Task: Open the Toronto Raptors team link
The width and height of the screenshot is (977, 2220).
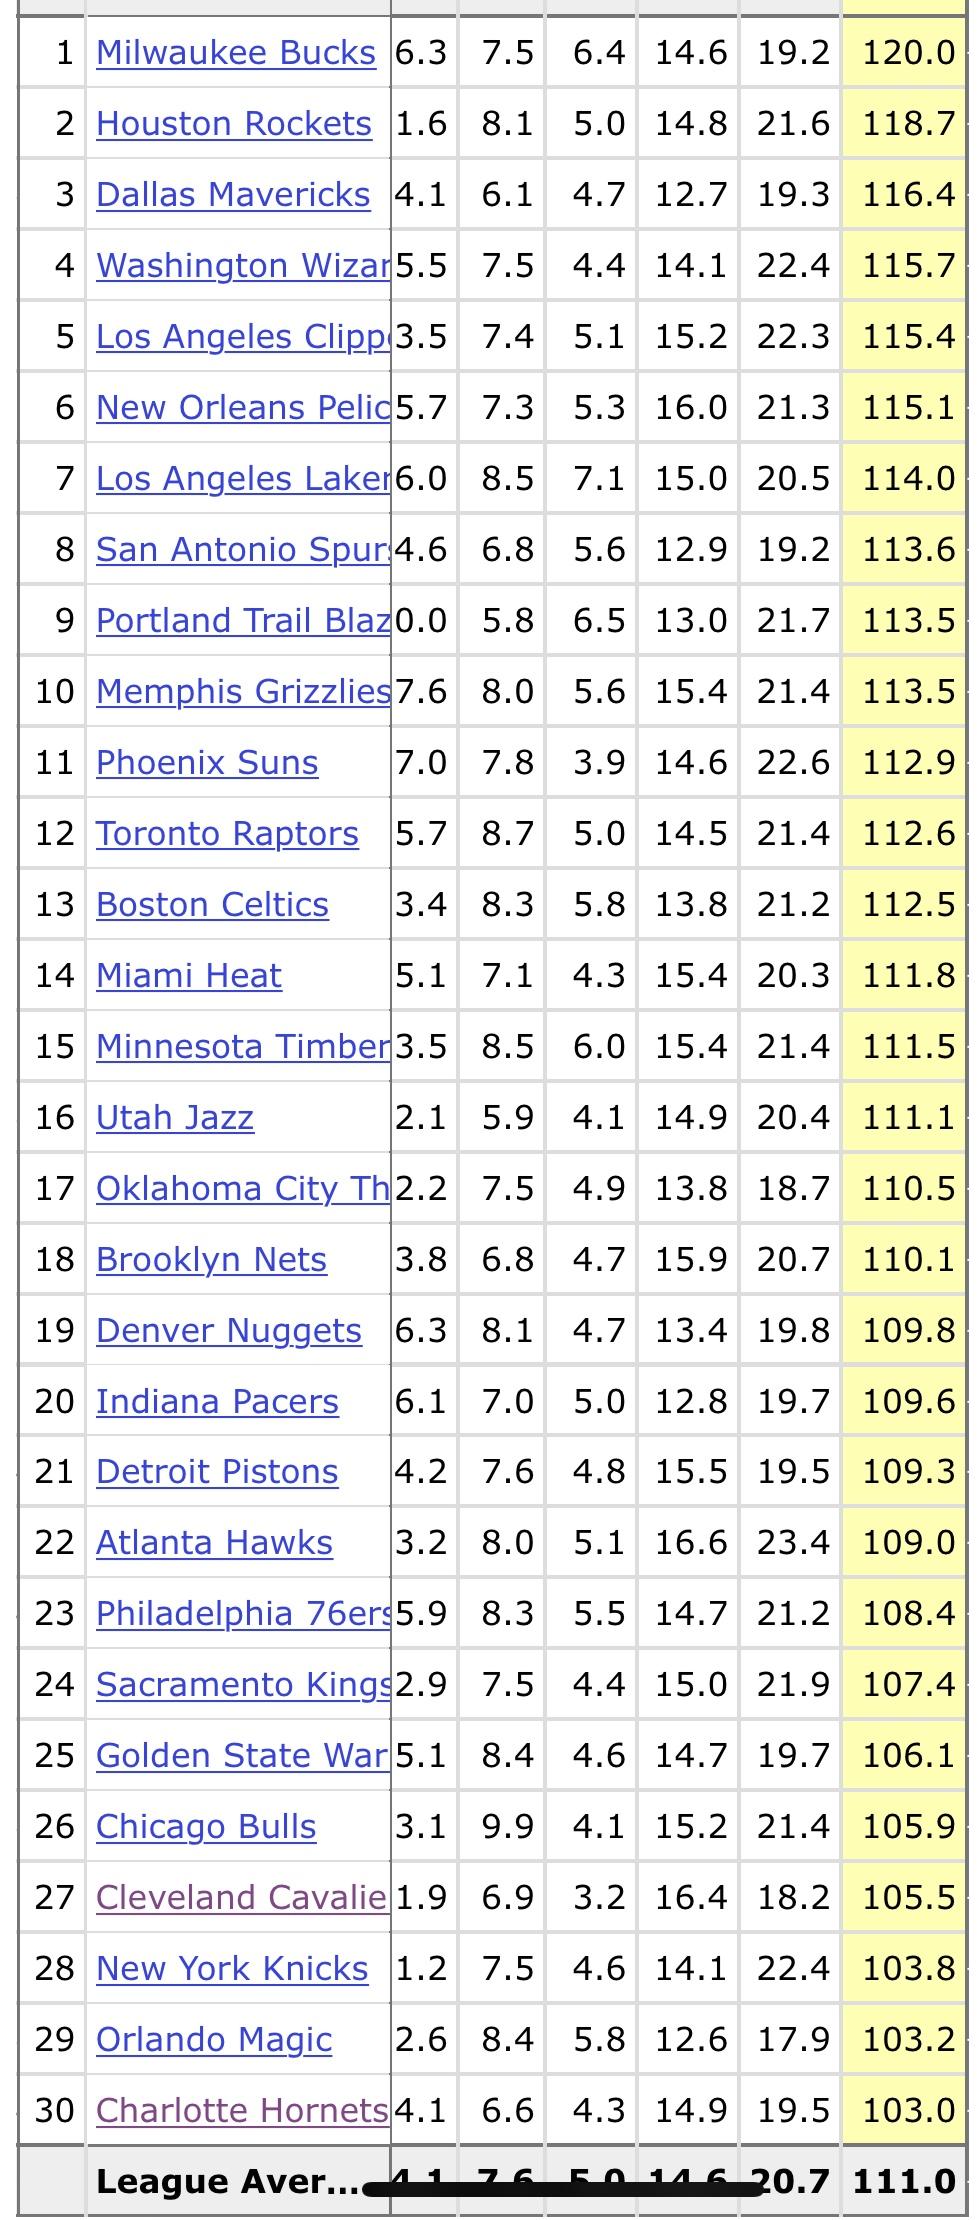Action: coord(227,834)
